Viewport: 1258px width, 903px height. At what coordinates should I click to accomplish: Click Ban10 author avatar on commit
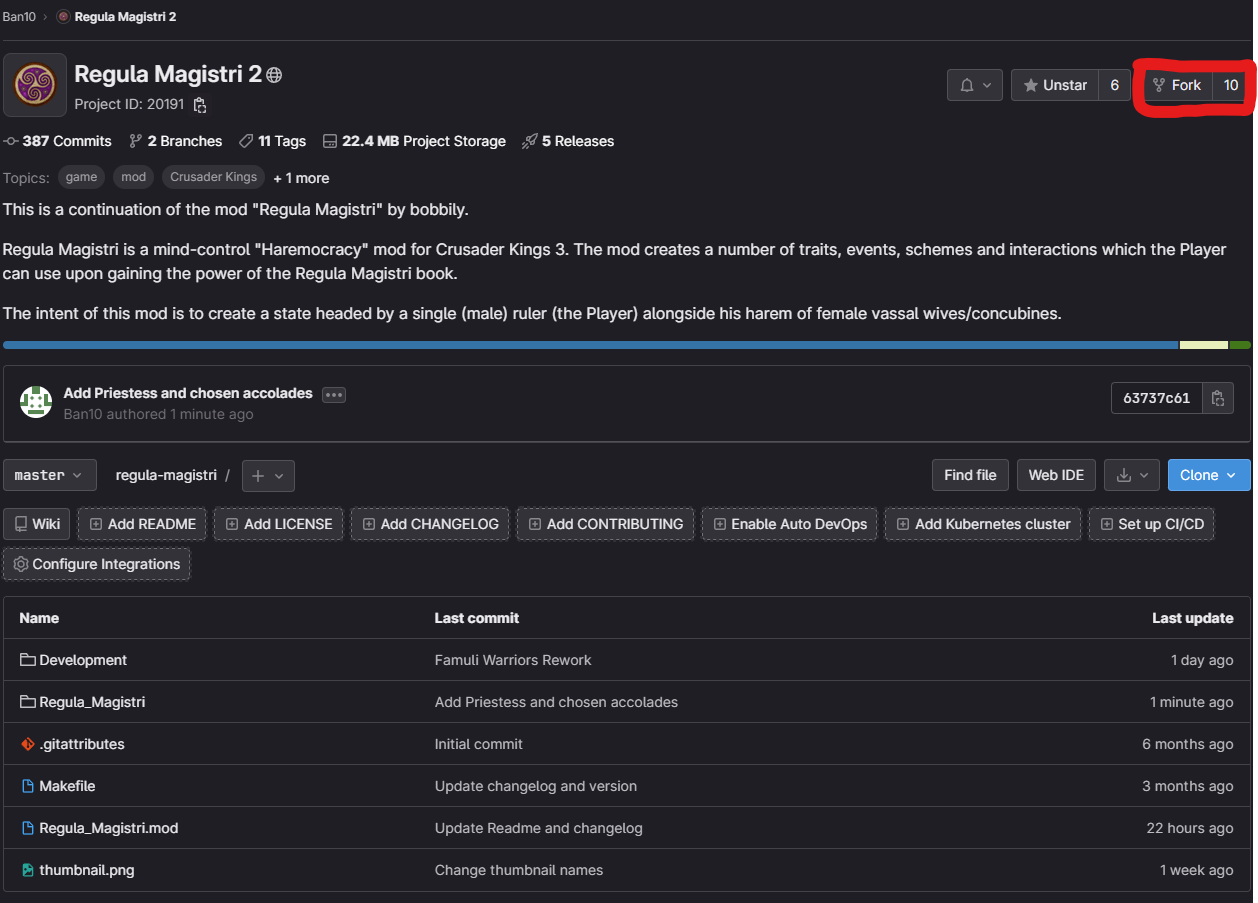pos(36,402)
